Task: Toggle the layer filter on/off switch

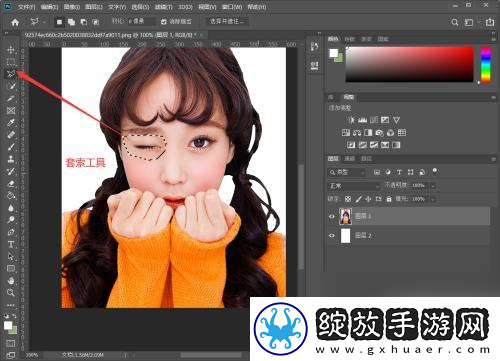Action: point(435,171)
